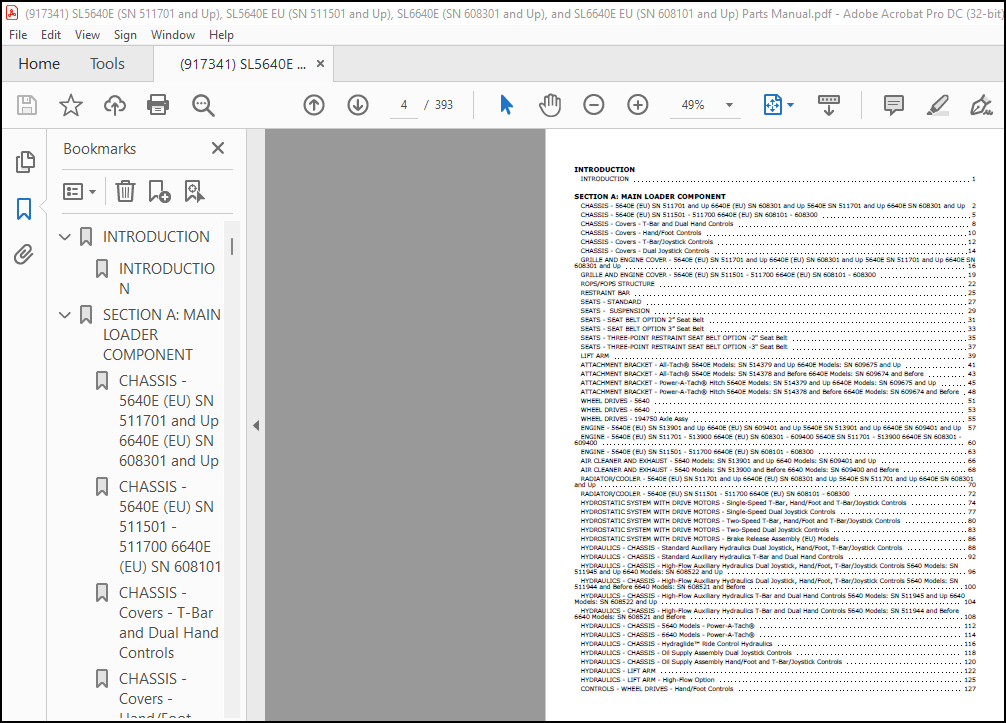Click SEATS - SUSPENSION contents entry
Image resolution: width=1006 pixels, height=723 pixels.
(x=778, y=310)
